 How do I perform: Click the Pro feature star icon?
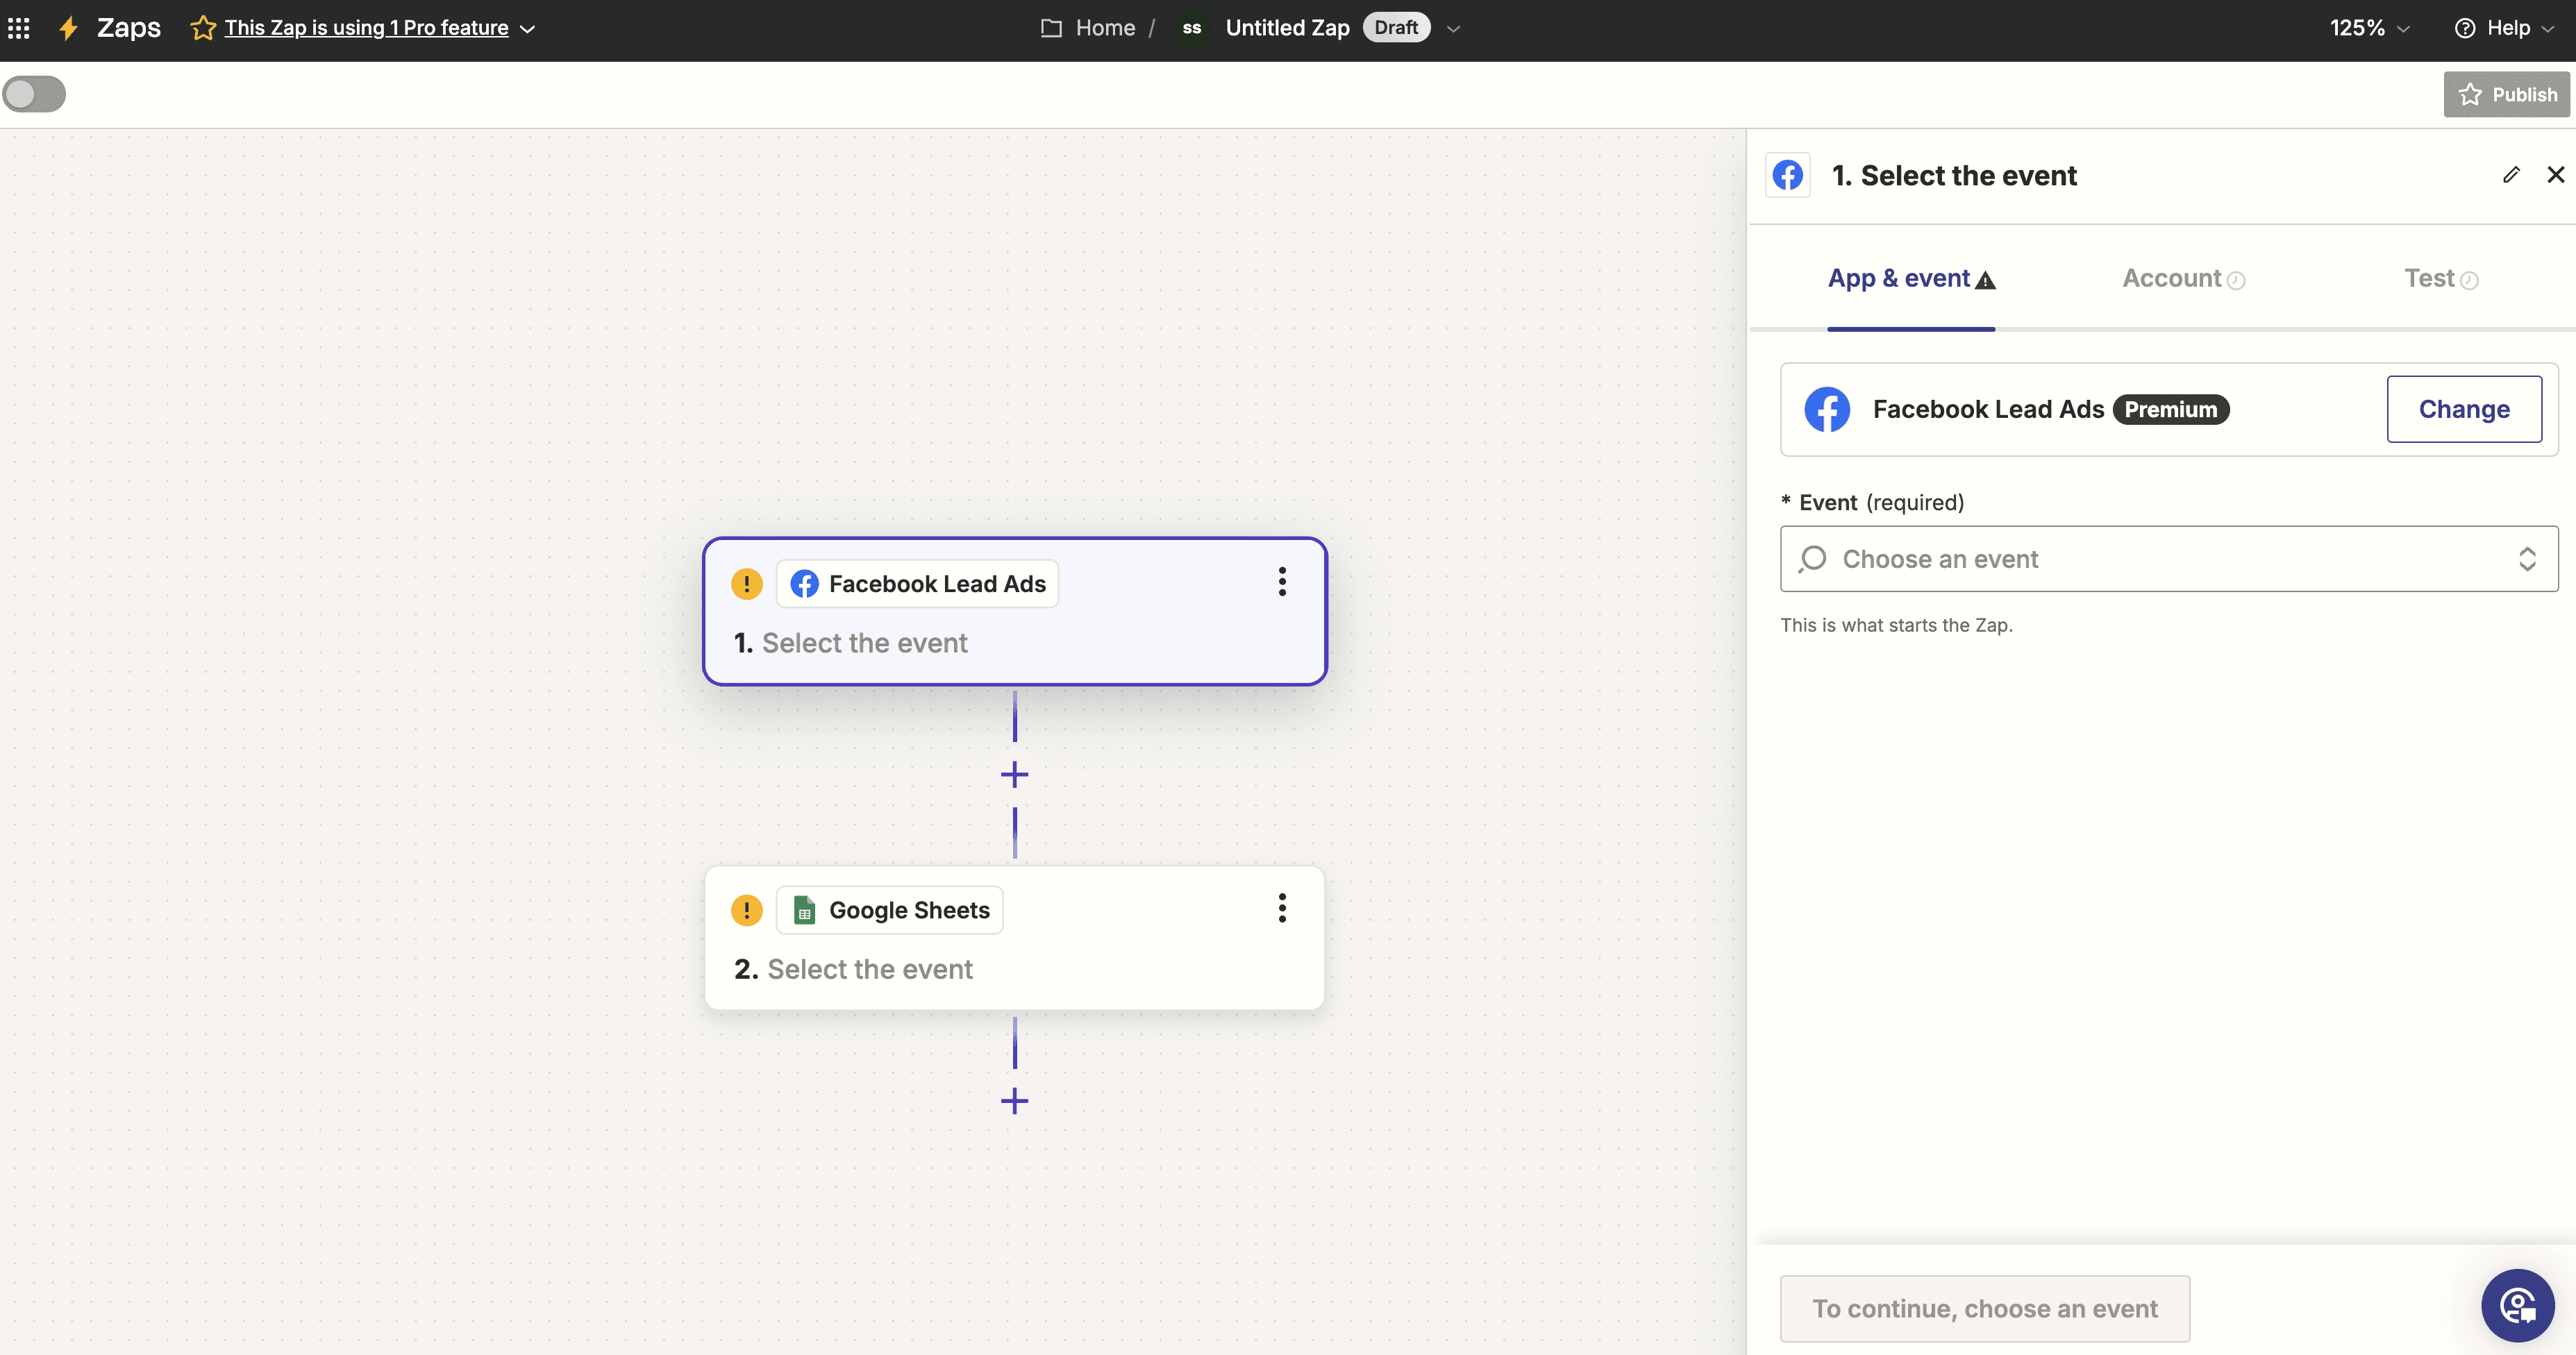tap(203, 28)
